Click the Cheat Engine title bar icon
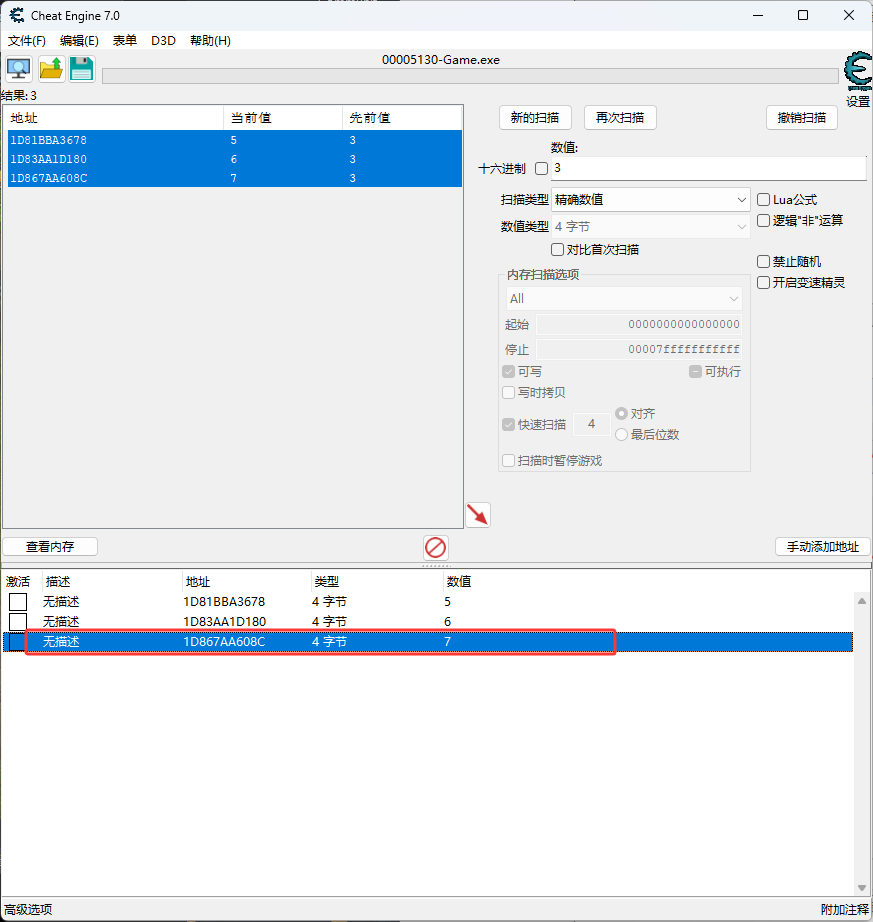This screenshot has width=873, height=922. (16, 15)
